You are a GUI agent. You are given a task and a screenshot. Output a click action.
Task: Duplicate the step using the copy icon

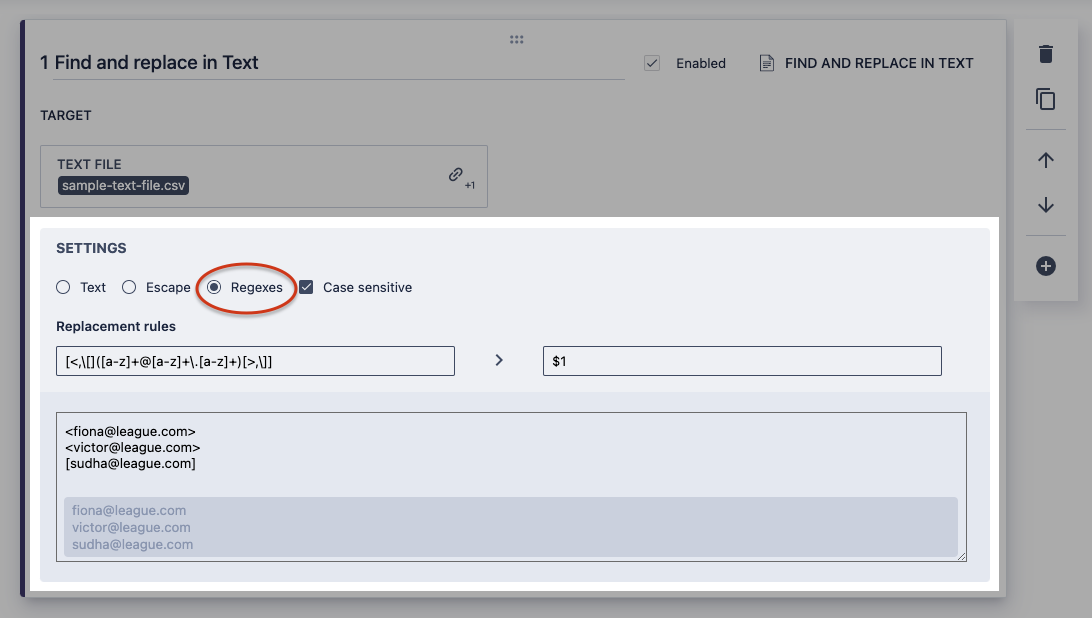click(1046, 99)
